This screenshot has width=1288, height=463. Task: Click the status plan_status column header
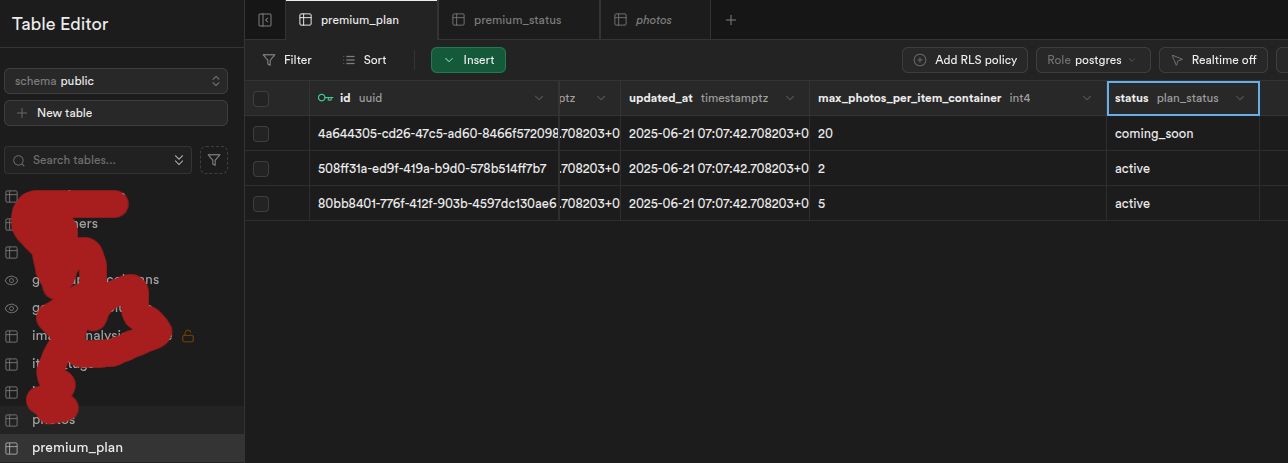pos(1183,98)
